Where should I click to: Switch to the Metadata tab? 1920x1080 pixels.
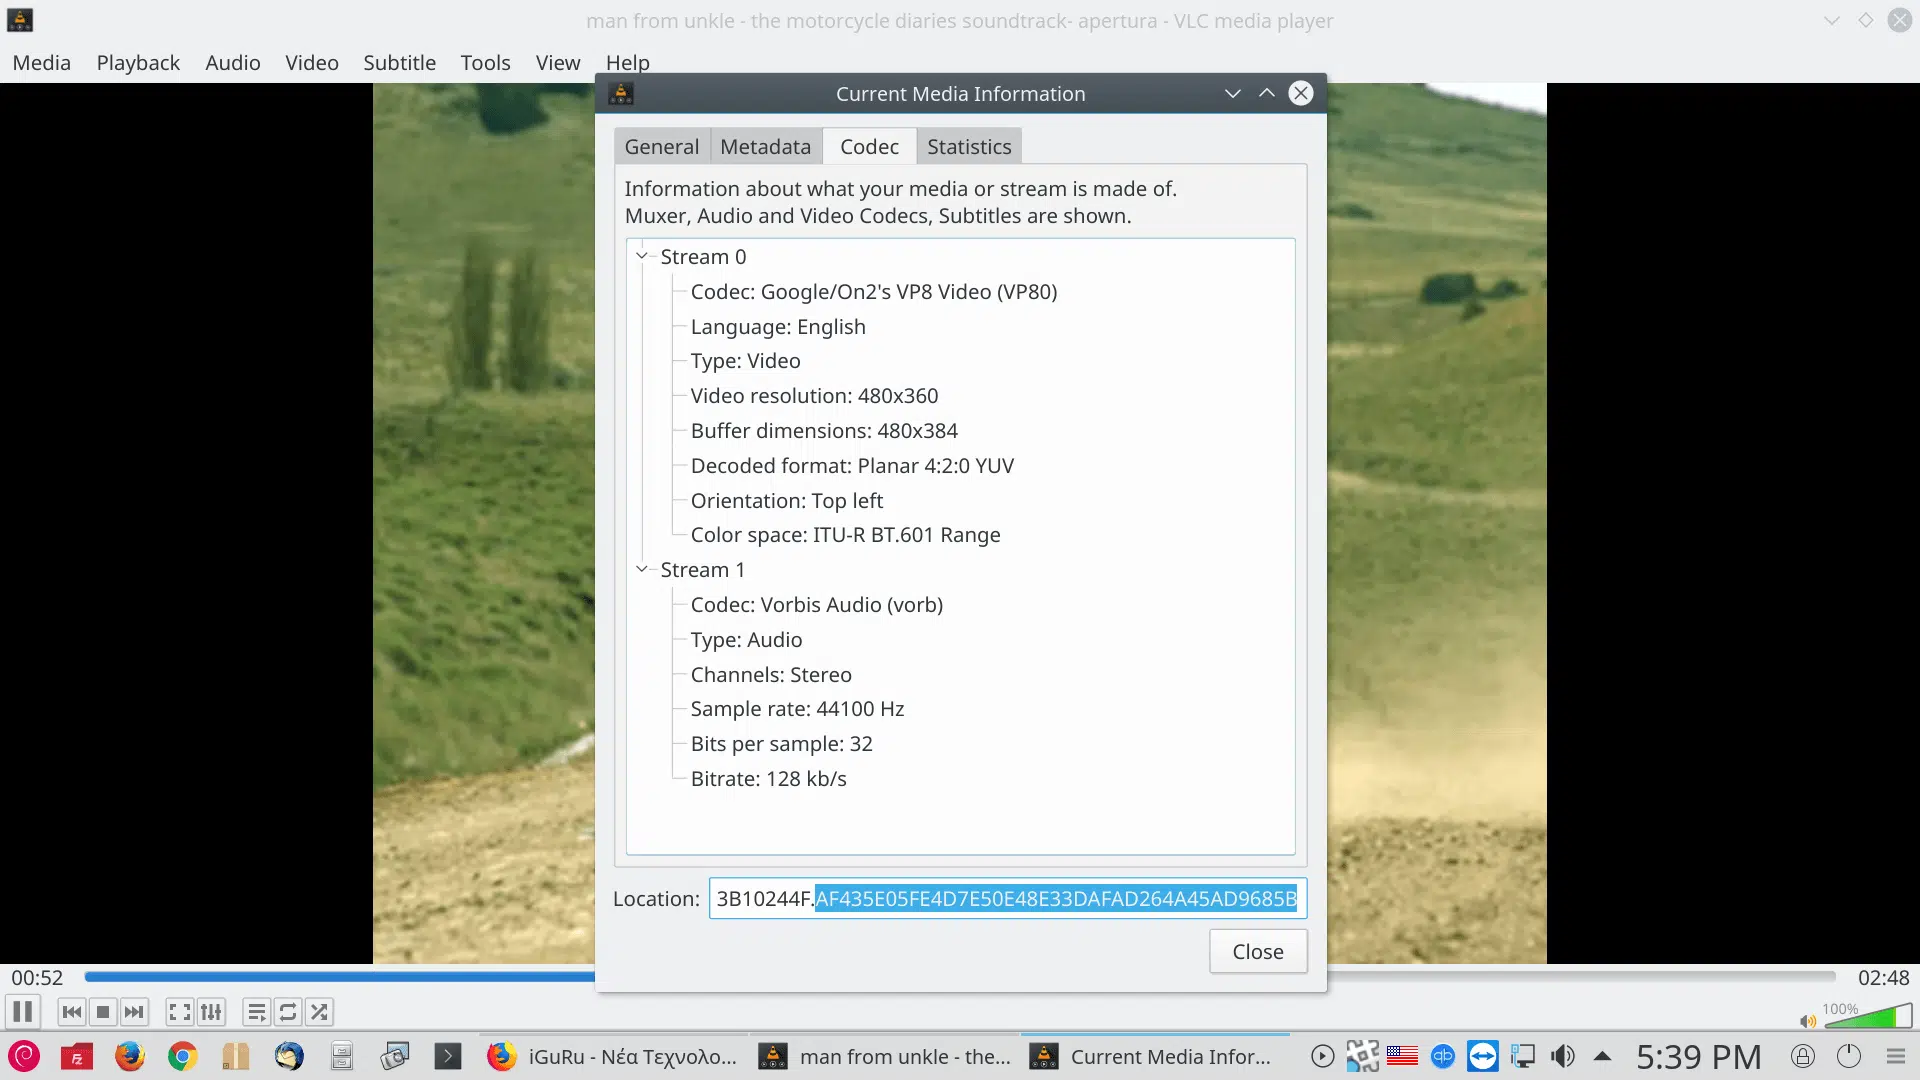pos(766,147)
